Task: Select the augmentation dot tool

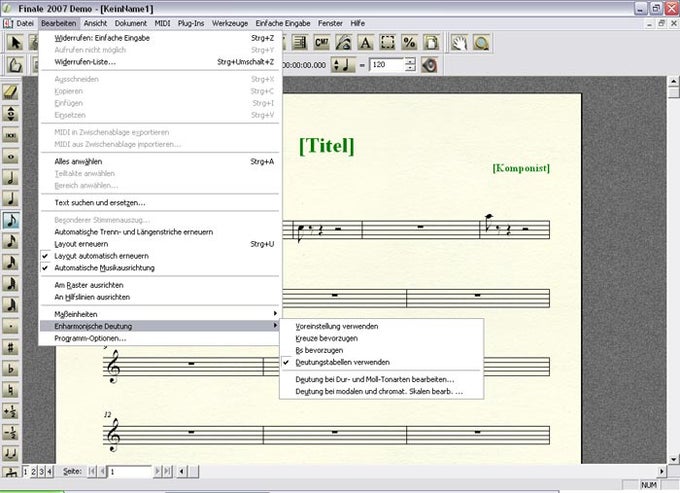Action: [x=10, y=326]
